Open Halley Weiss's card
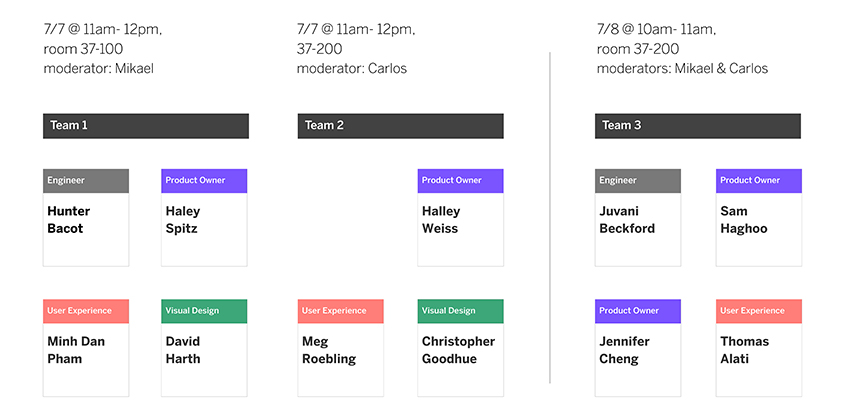850x420 pixels. (x=461, y=217)
